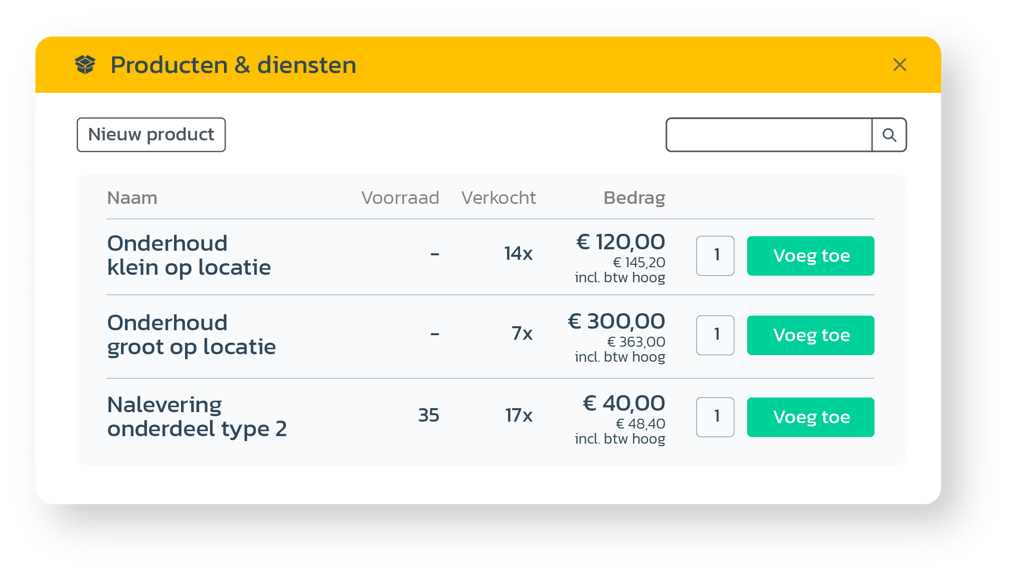This screenshot has height=576, width=1013.
Task: Click the Voorraad column header
Action: 400,197
